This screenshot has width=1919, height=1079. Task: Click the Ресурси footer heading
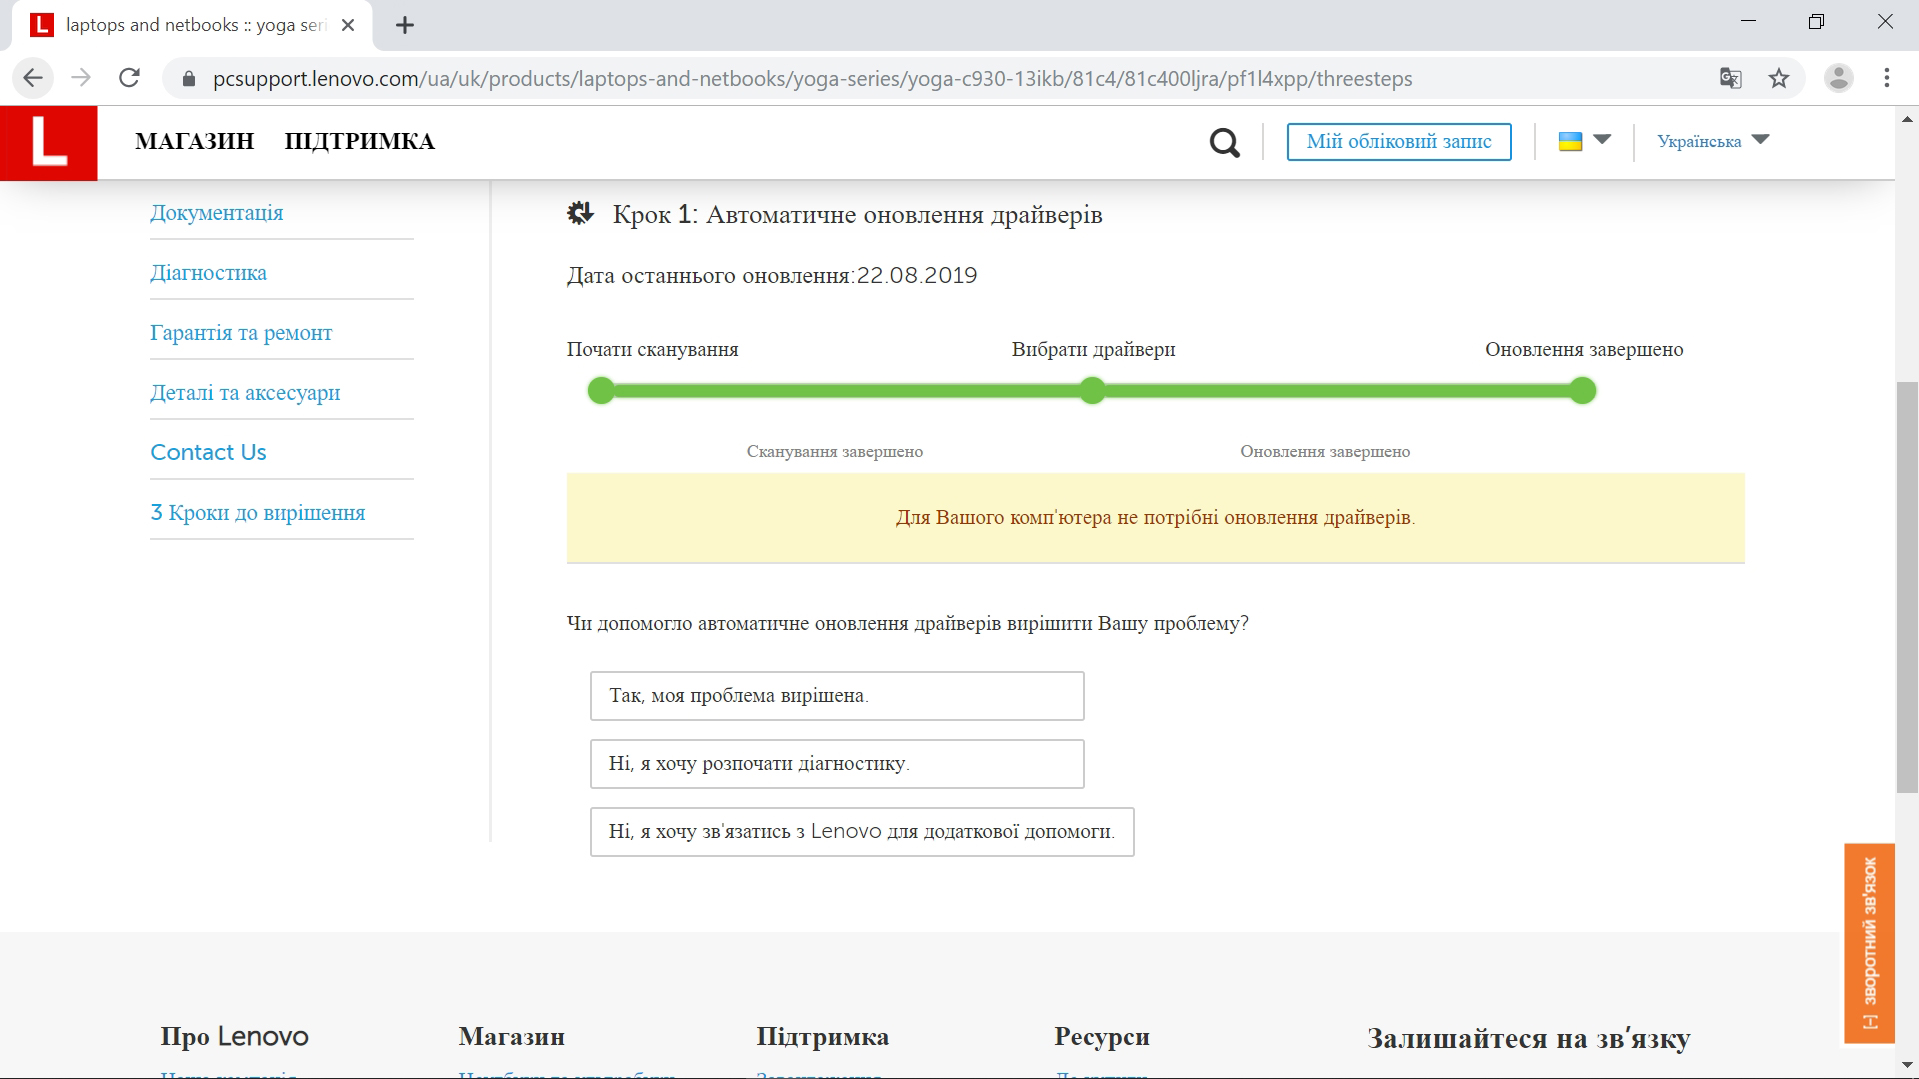pyautogui.click(x=1102, y=1037)
